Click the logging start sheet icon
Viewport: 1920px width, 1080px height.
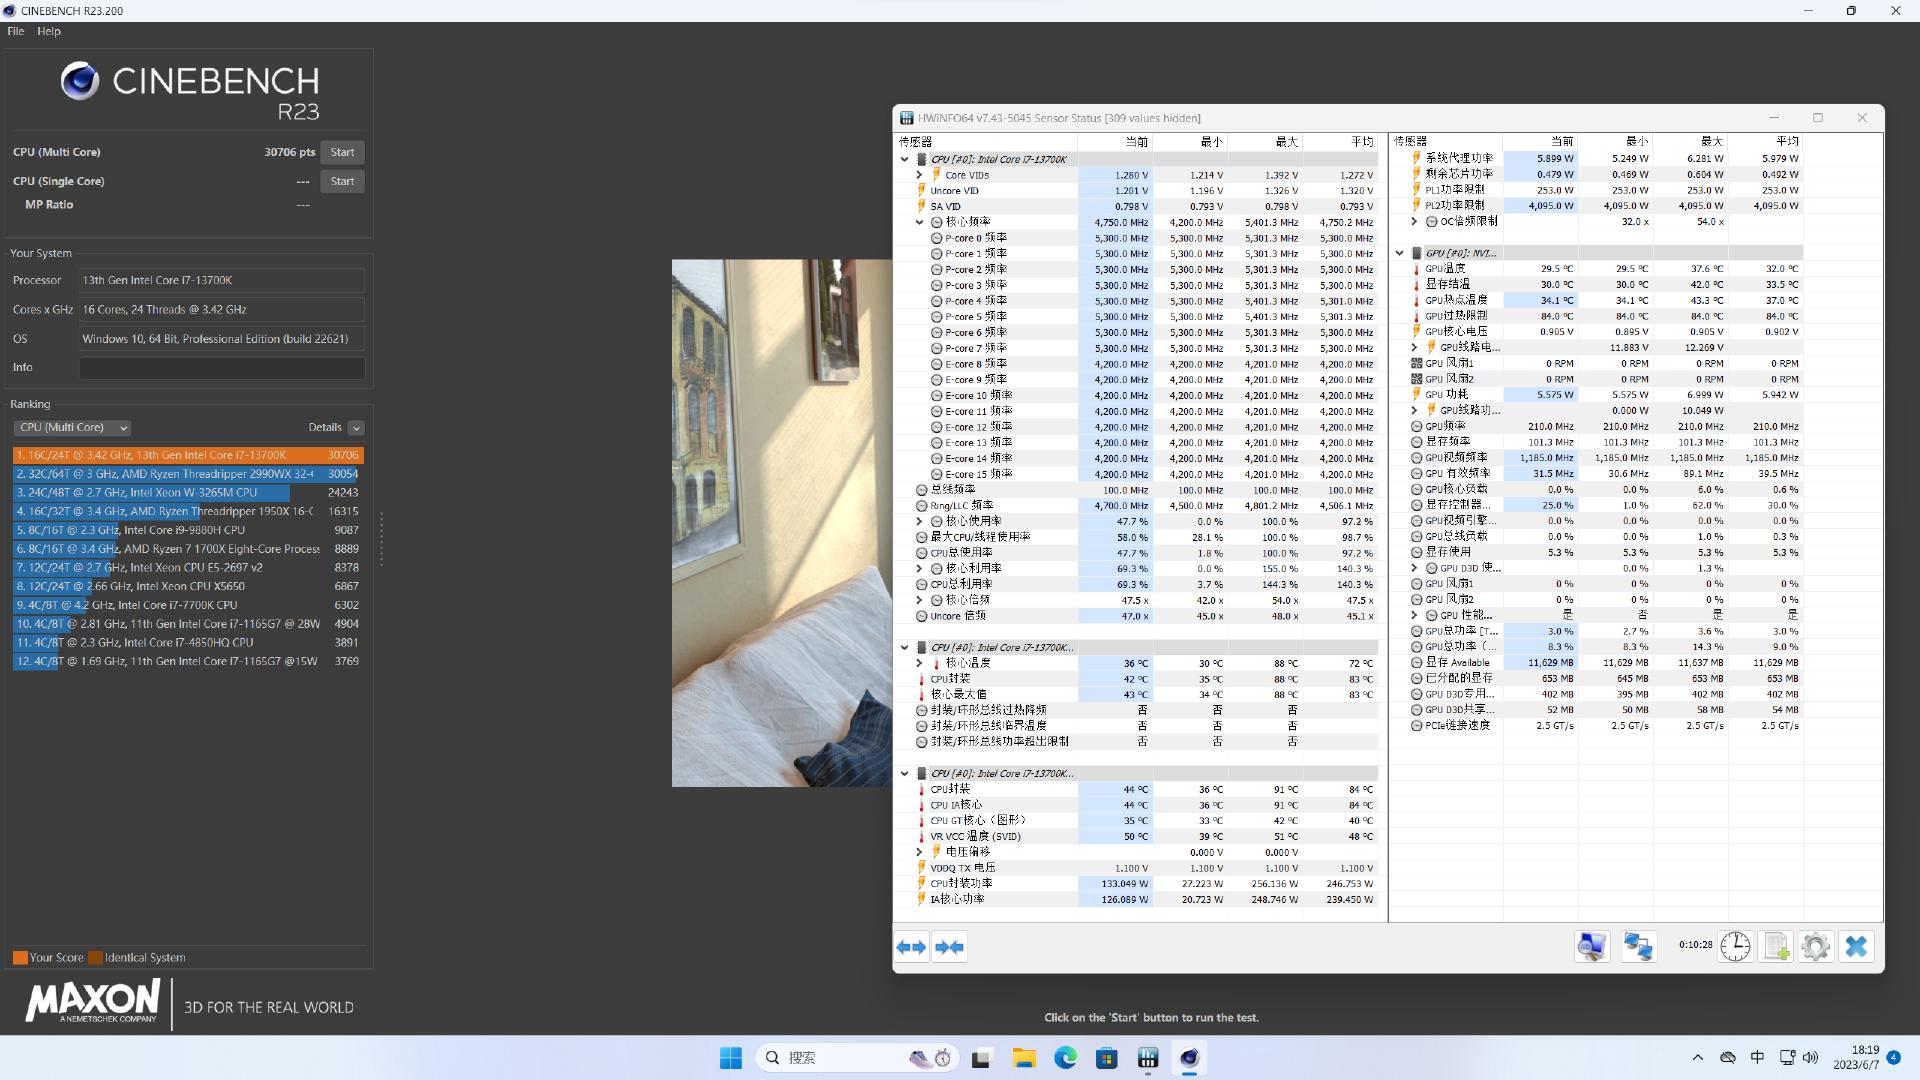click(x=1776, y=946)
